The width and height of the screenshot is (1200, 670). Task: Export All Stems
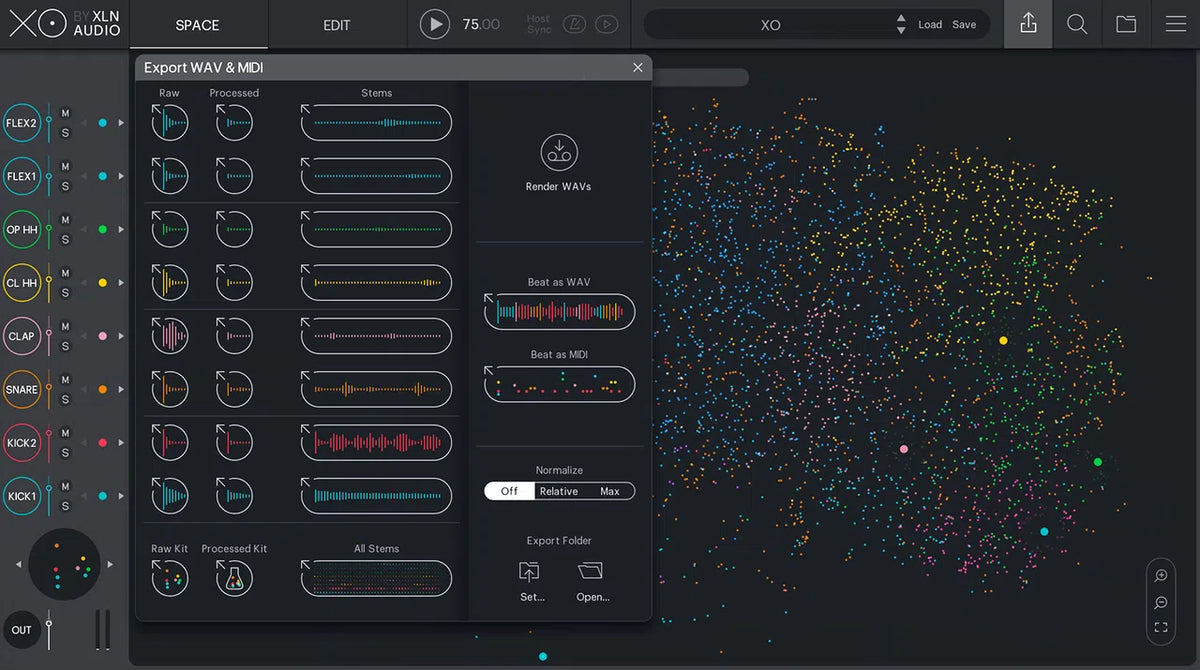(375, 577)
